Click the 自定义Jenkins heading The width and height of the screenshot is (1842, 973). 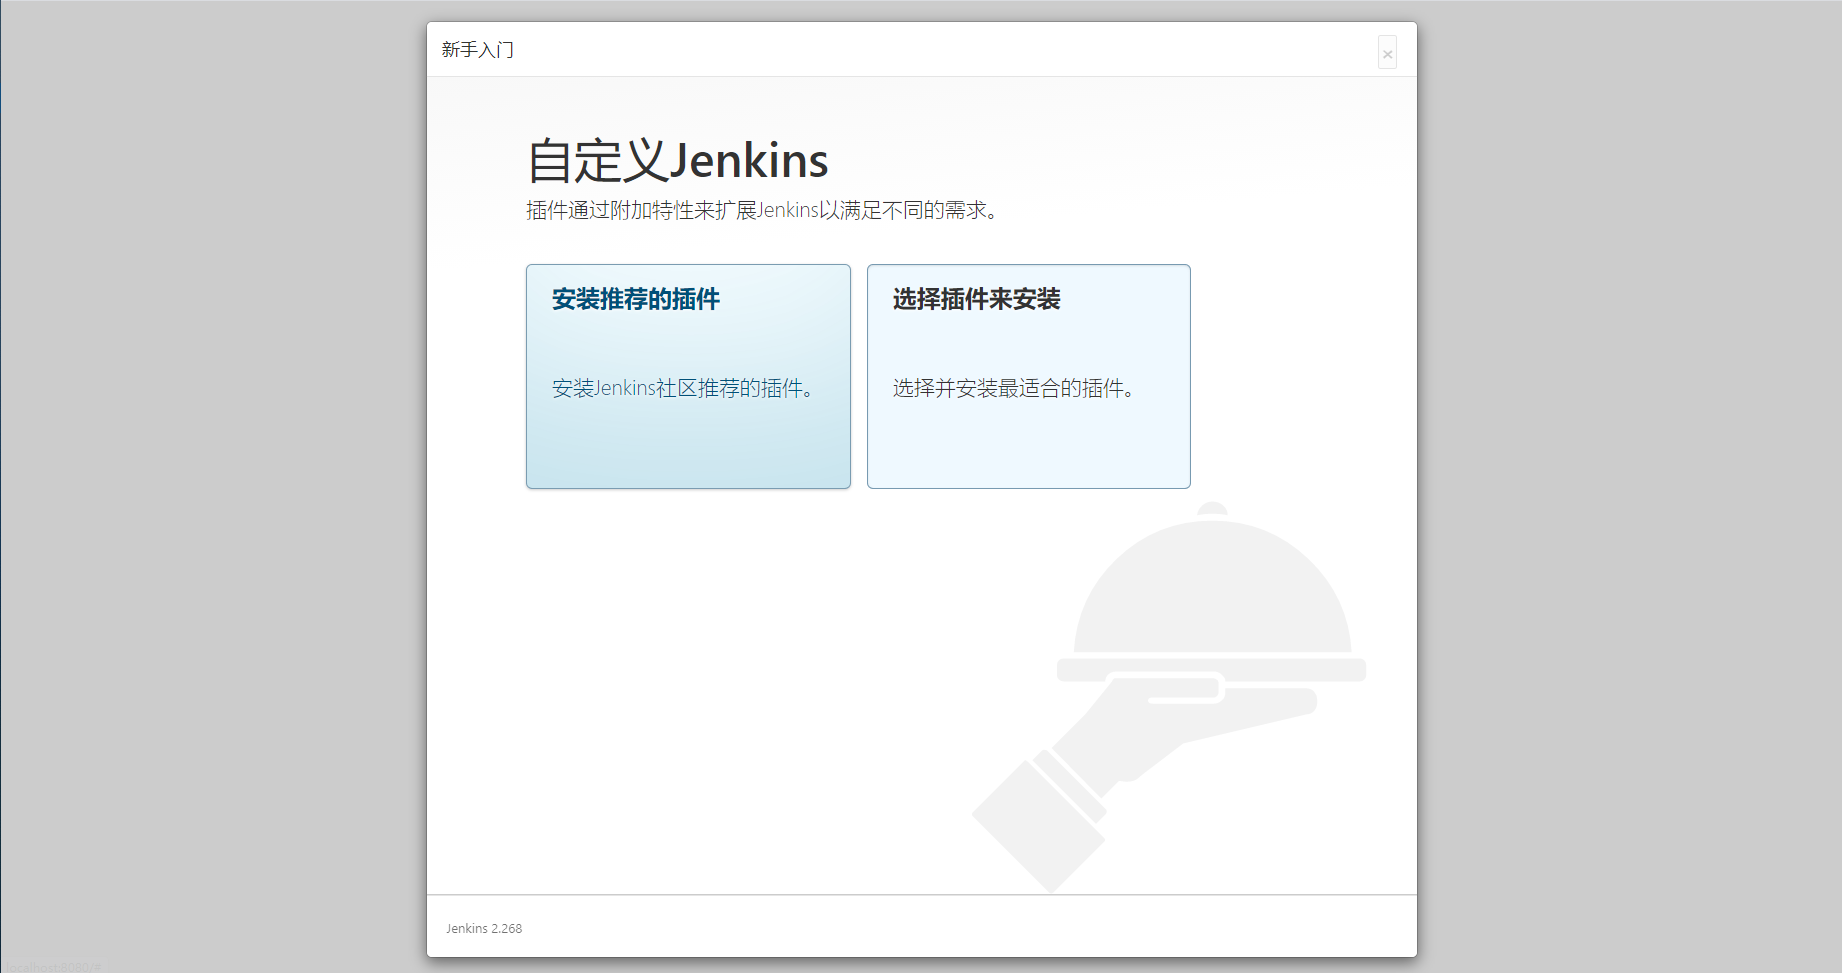coord(678,161)
